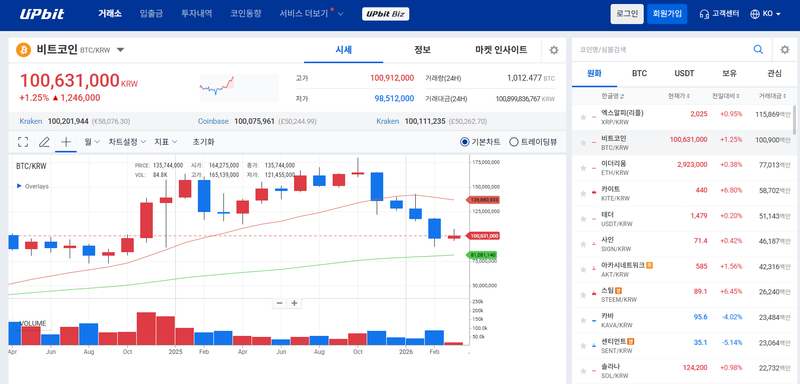Sort list by 현재가 column
The width and height of the screenshot is (800, 384).
(x=679, y=96)
